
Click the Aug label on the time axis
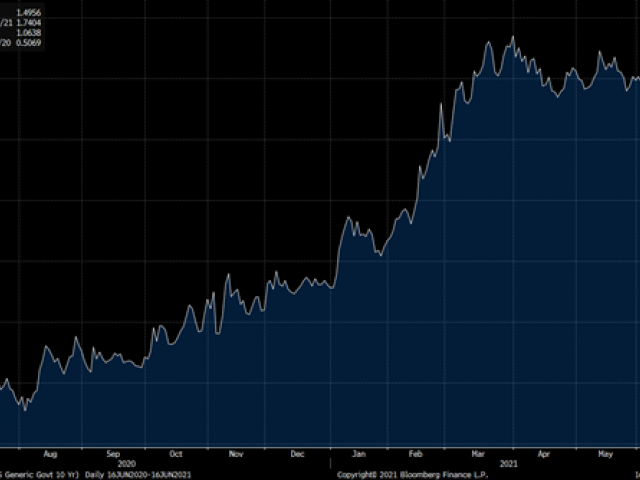(50, 453)
